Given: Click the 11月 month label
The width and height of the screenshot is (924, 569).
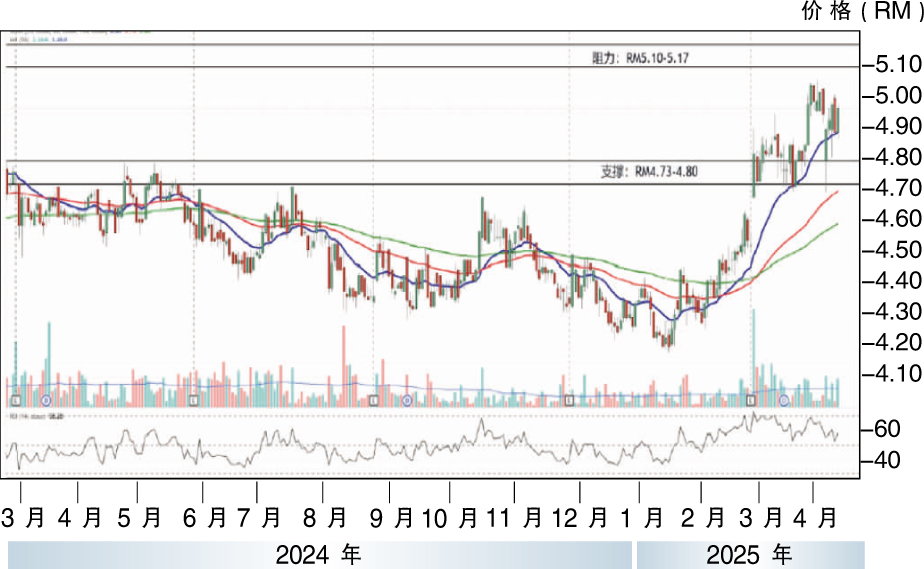Looking at the screenshot, I should click(x=515, y=518).
